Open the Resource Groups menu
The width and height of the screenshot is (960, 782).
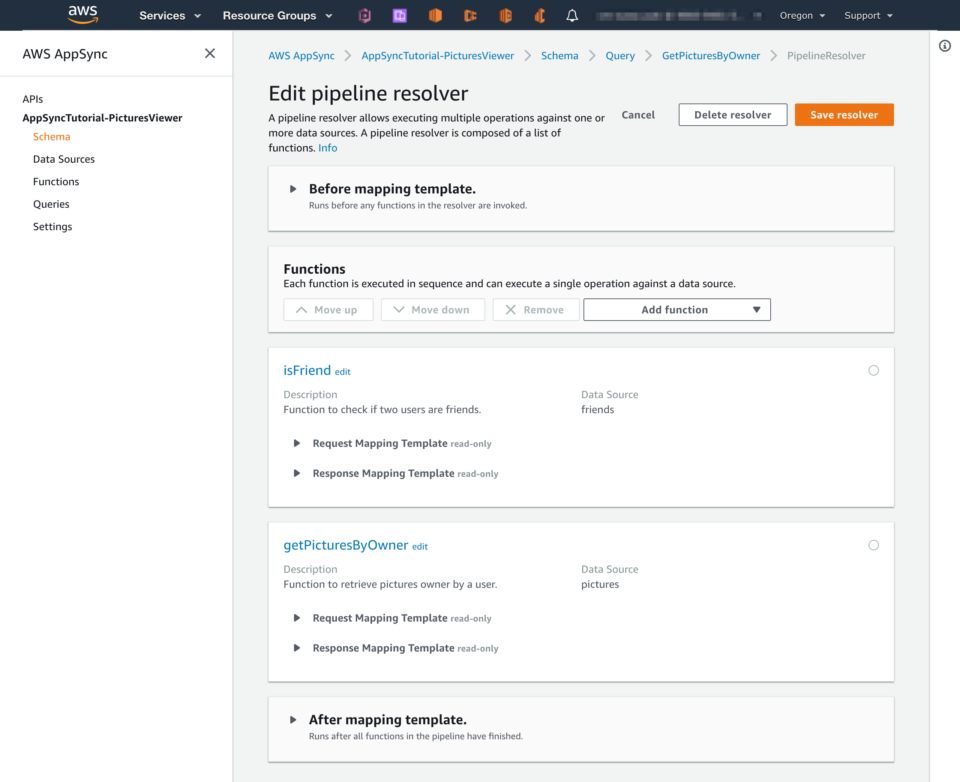277,16
